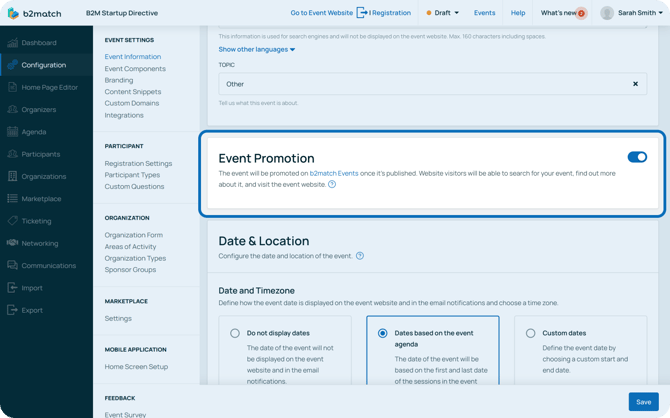Viewport: 670px width, 418px height.
Task: Open Registration Settings
Action: coord(138,163)
